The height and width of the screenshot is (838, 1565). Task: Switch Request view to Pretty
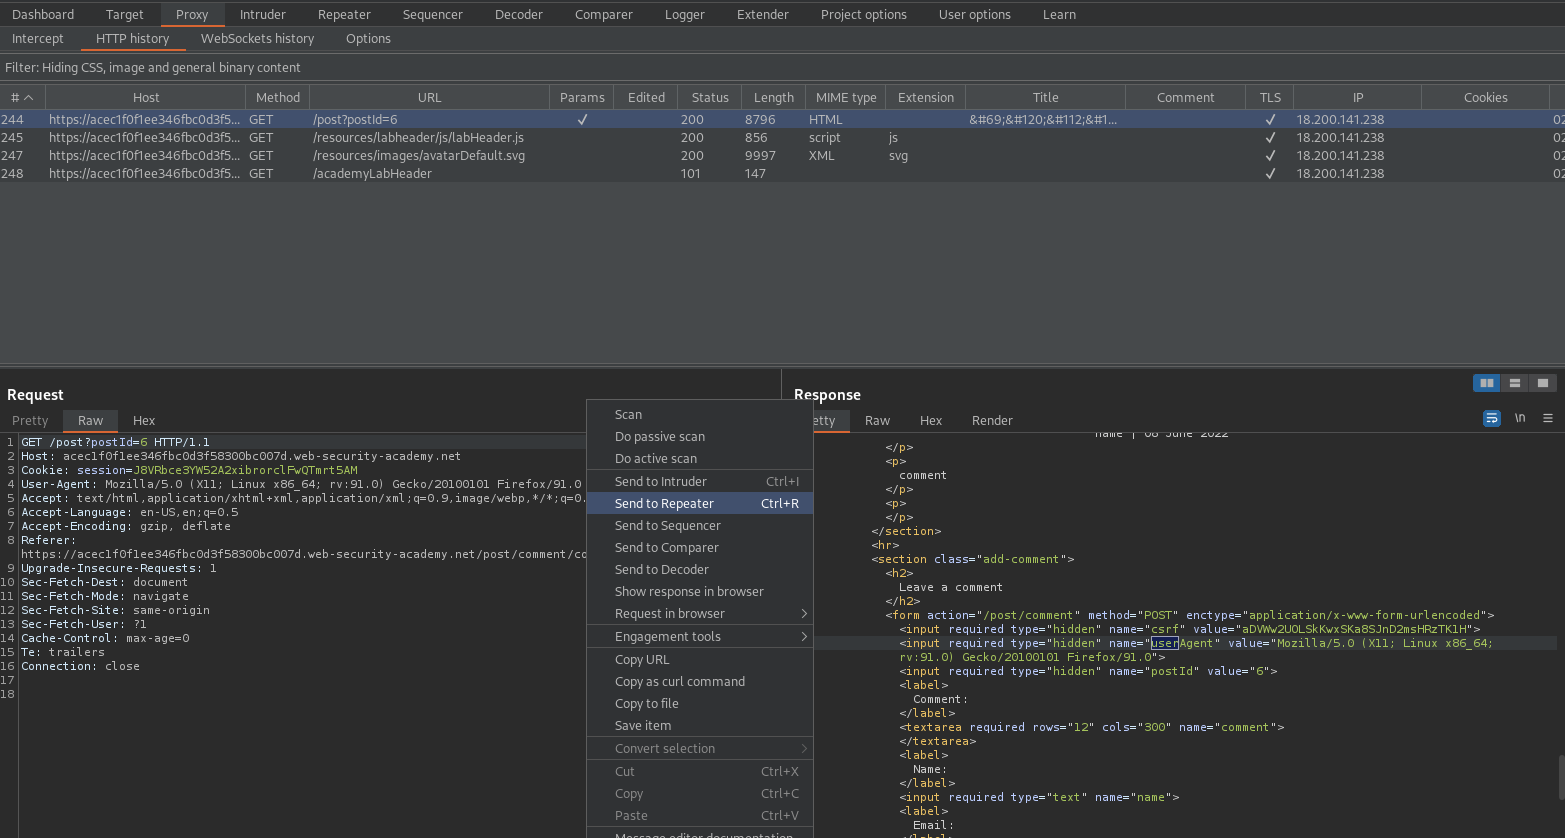click(x=30, y=420)
